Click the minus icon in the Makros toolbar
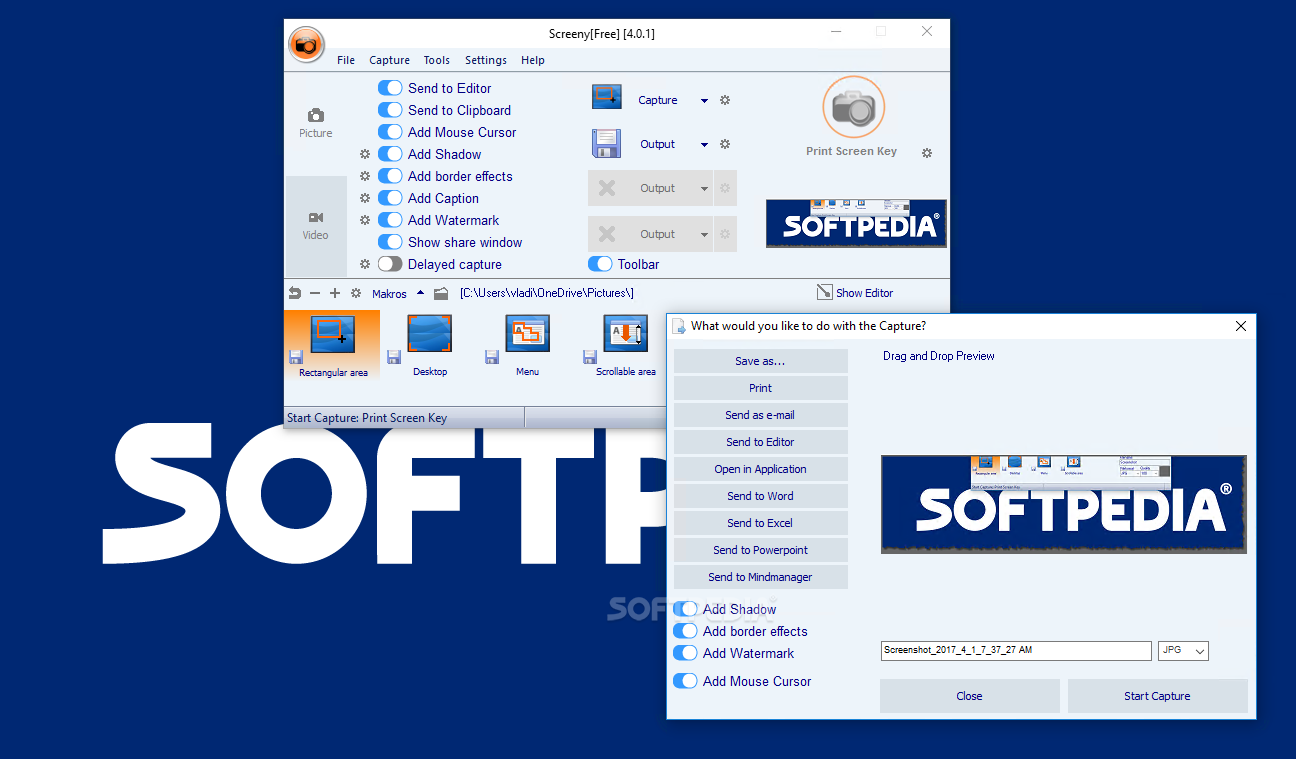The width and height of the screenshot is (1296, 759). pyautogui.click(x=315, y=293)
